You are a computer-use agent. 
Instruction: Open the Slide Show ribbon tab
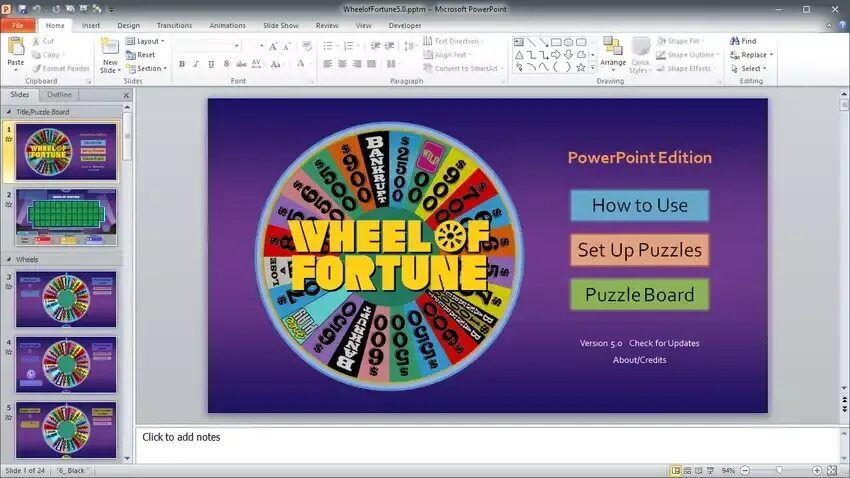tap(280, 25)
